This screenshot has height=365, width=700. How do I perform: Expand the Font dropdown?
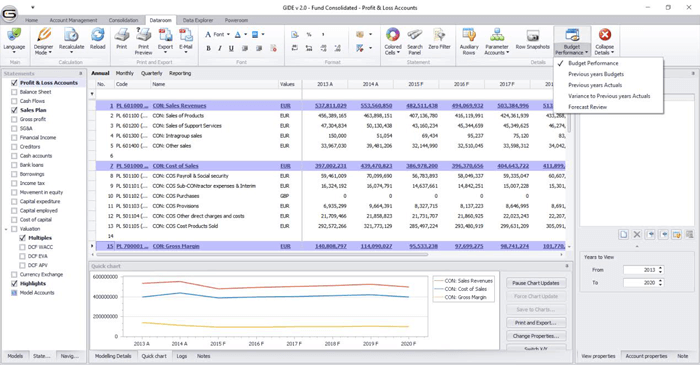click(228, 34)
